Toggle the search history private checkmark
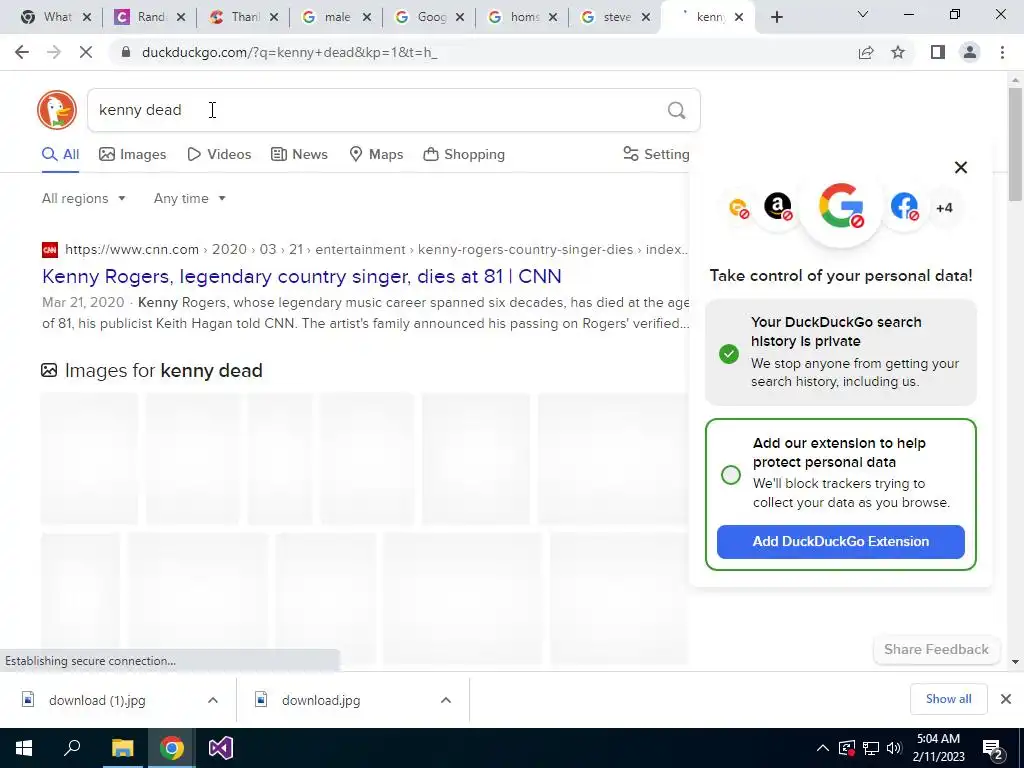 click(x=729, y=353)
